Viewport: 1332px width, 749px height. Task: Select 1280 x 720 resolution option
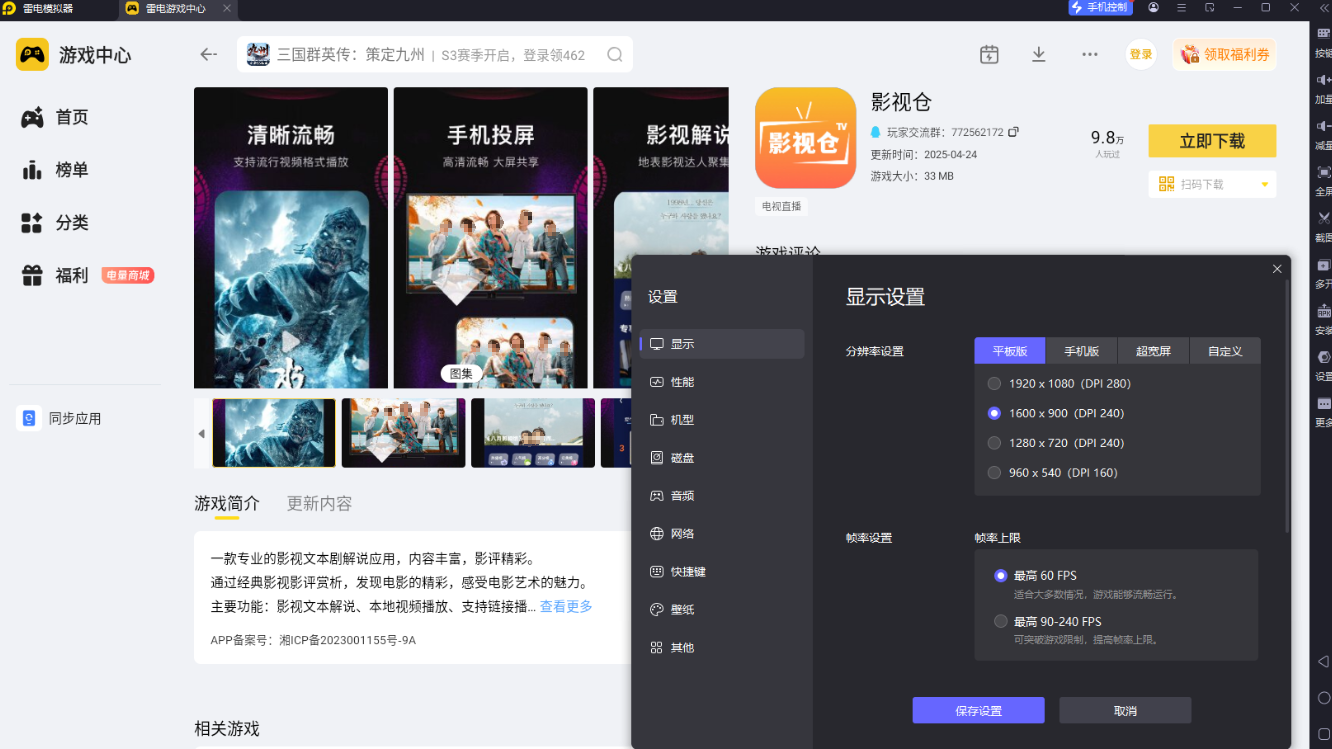pos(994,442)
